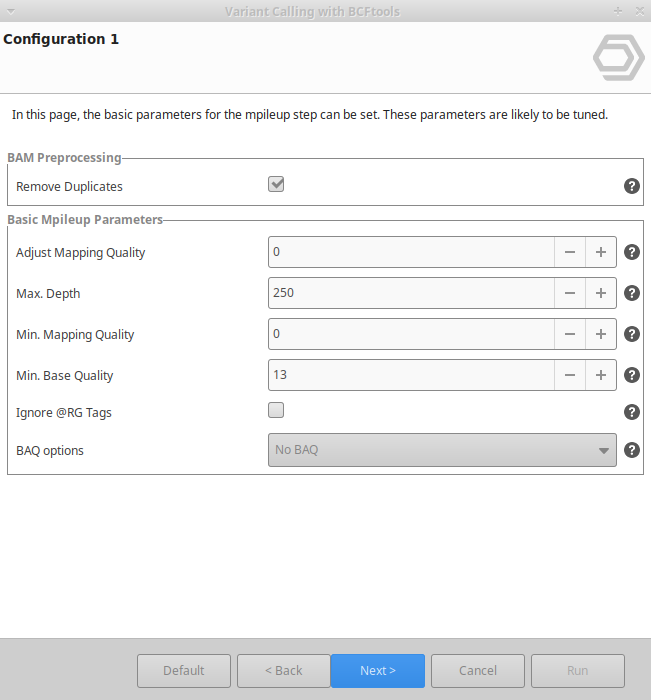Show help for Ignore @RG Tags

(631, 412)
